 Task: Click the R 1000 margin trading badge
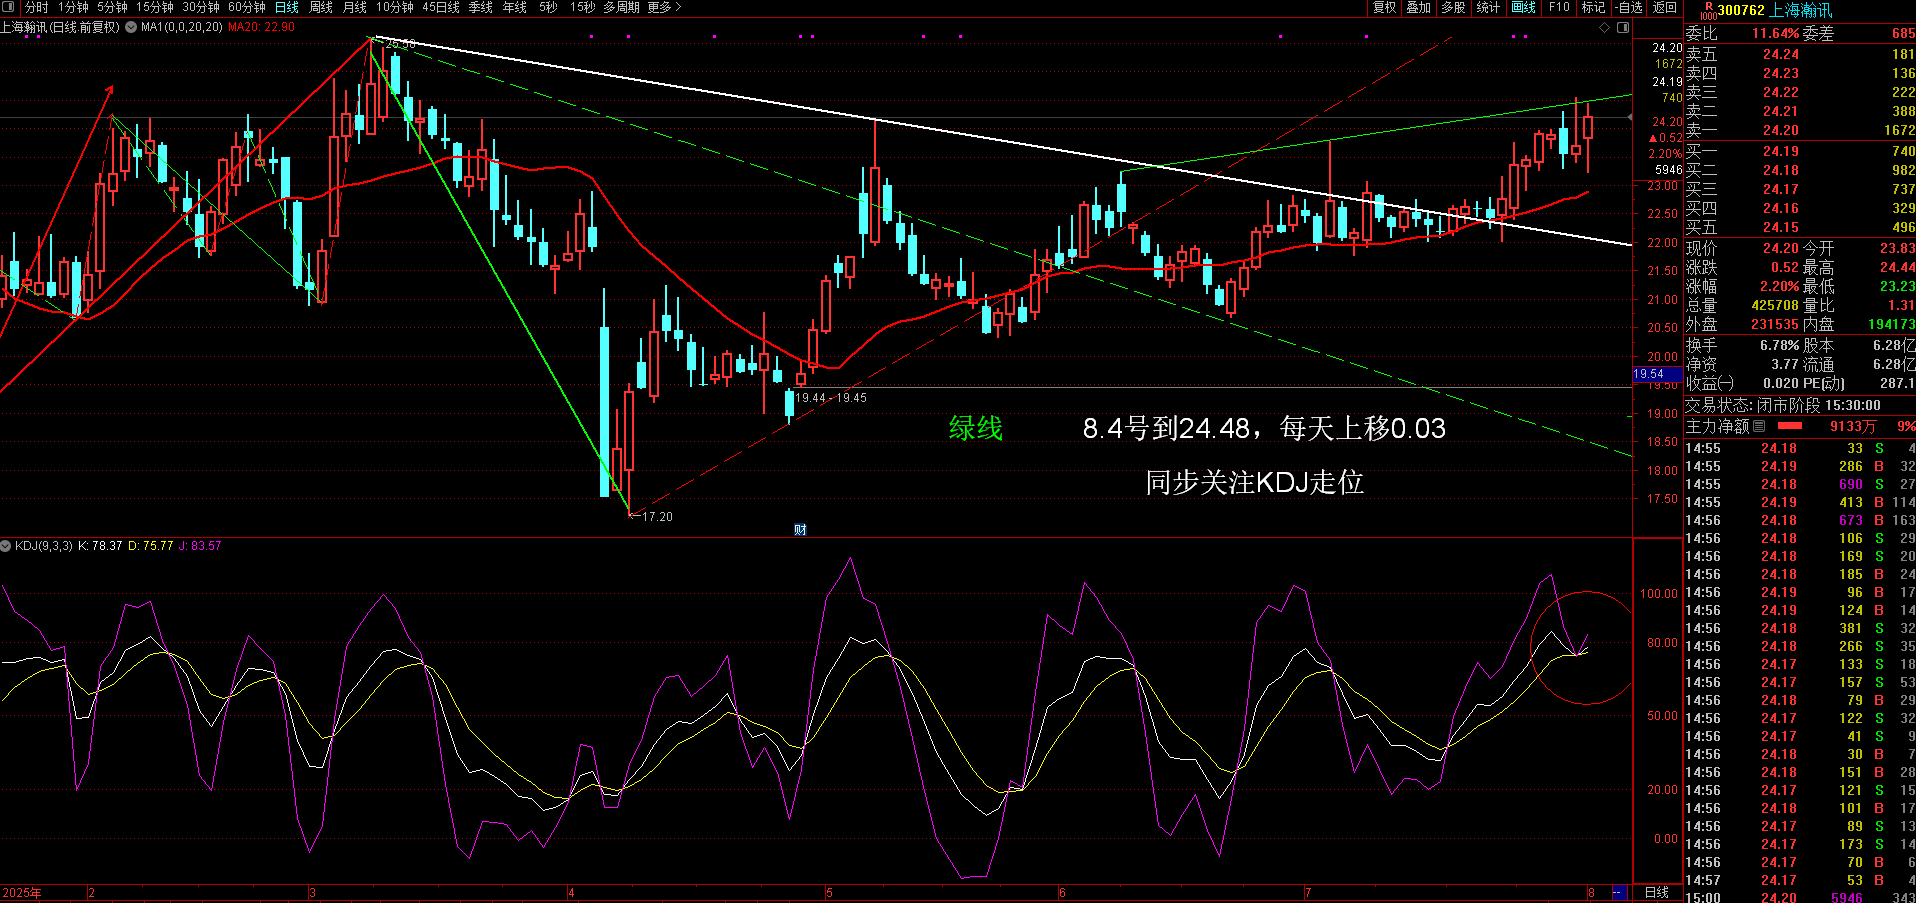click(1708, 10)
